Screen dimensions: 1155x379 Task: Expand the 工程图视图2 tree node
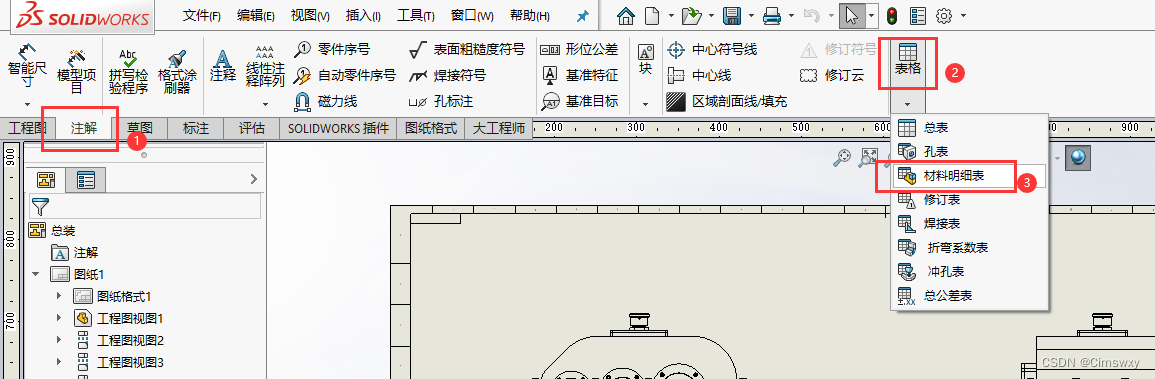(x=60, y=341)
